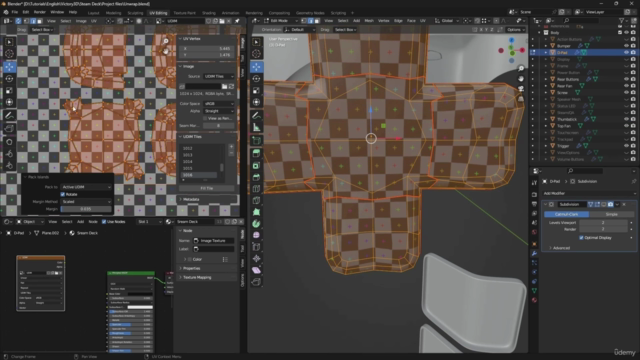Select UDIM tile 1016 in the tiles list

(x=200, y=175)
